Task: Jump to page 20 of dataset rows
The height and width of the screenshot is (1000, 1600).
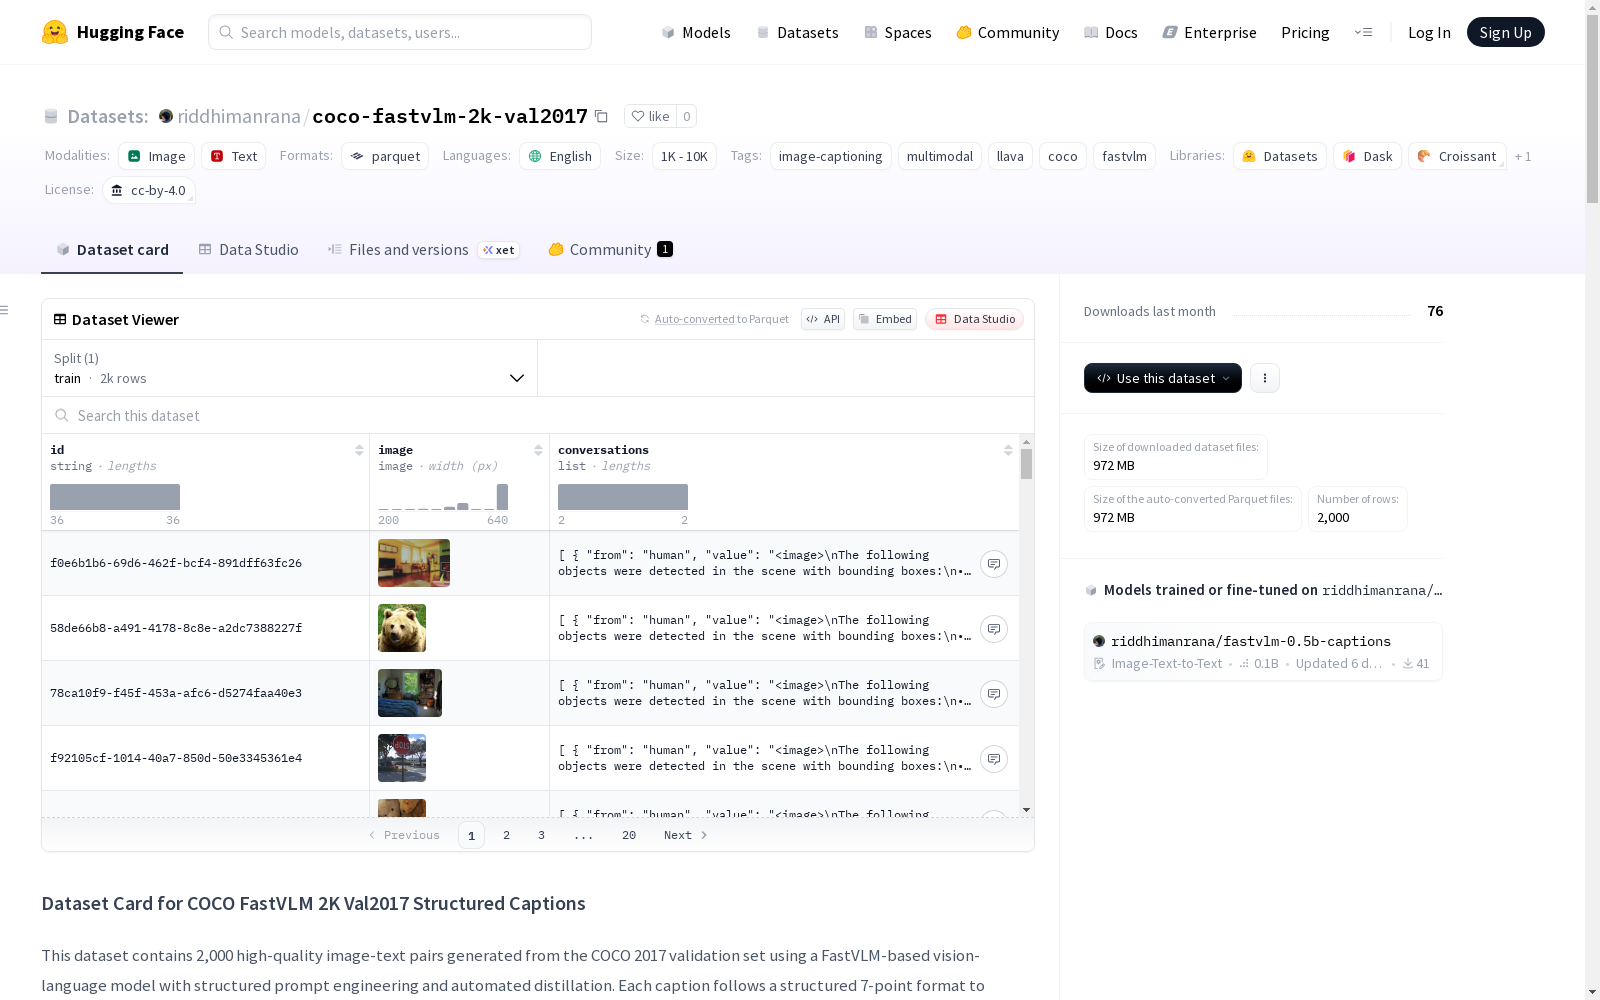Action: coord(629,835)
